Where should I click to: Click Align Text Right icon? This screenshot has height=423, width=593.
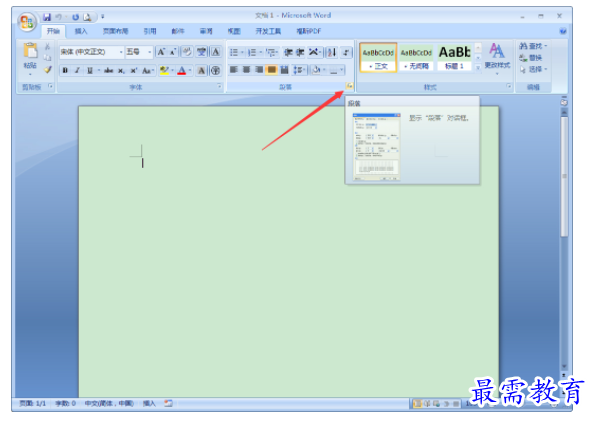259,70
